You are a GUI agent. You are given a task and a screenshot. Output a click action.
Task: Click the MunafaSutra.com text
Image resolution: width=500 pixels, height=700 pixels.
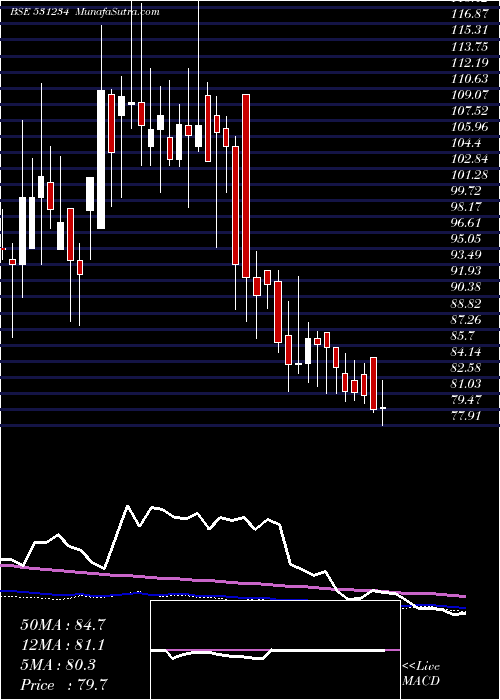[x=117, y=12]
